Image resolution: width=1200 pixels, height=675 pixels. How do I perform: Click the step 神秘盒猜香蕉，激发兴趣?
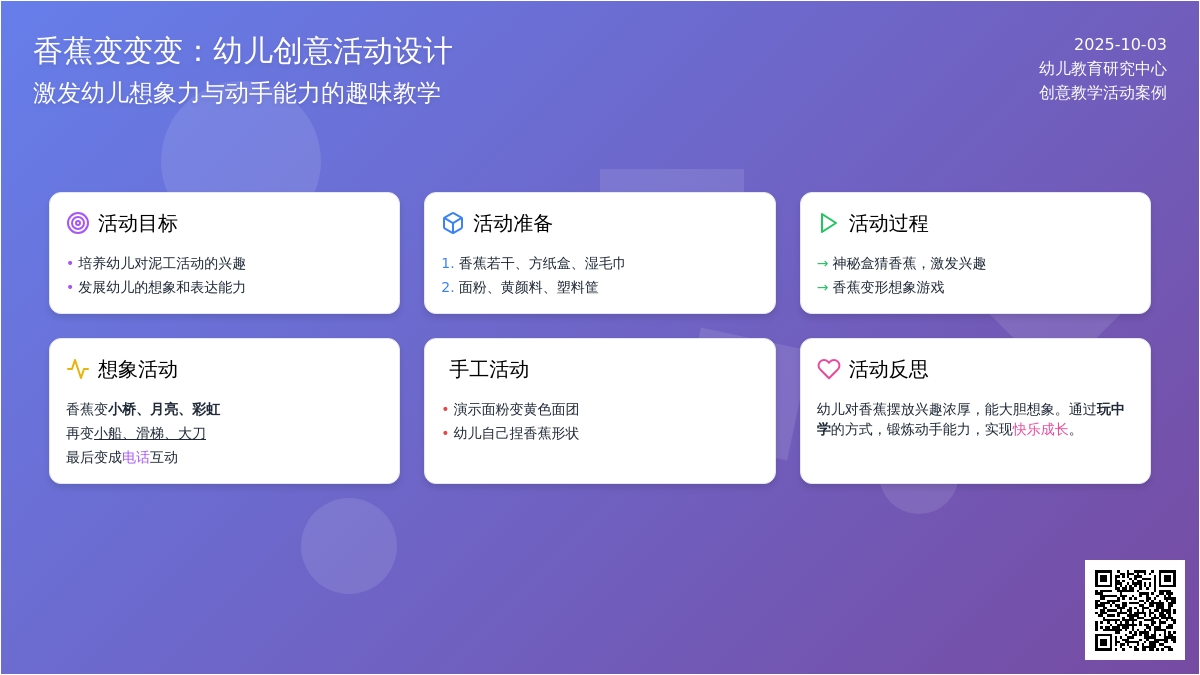909,263
